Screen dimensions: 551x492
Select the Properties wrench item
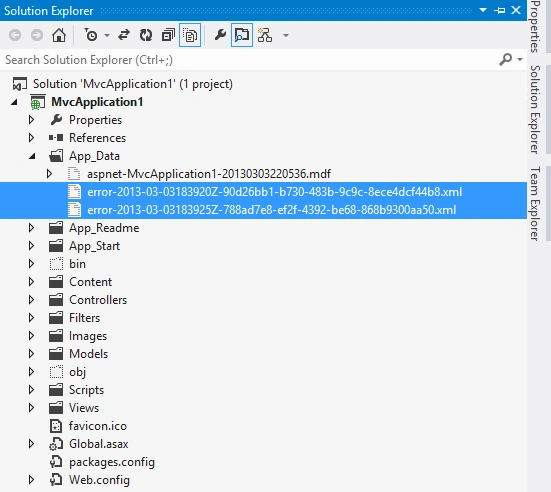click(x=96, y=120)
